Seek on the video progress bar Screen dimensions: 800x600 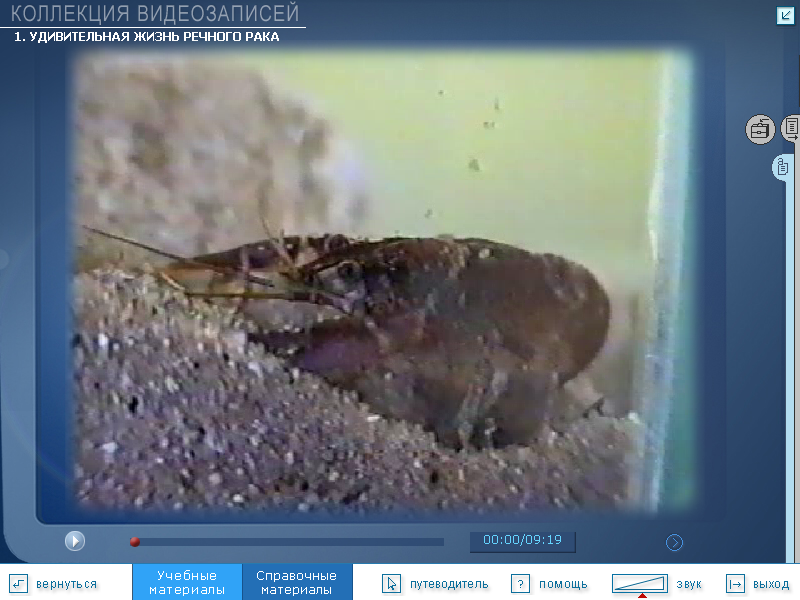click(287, 542)
